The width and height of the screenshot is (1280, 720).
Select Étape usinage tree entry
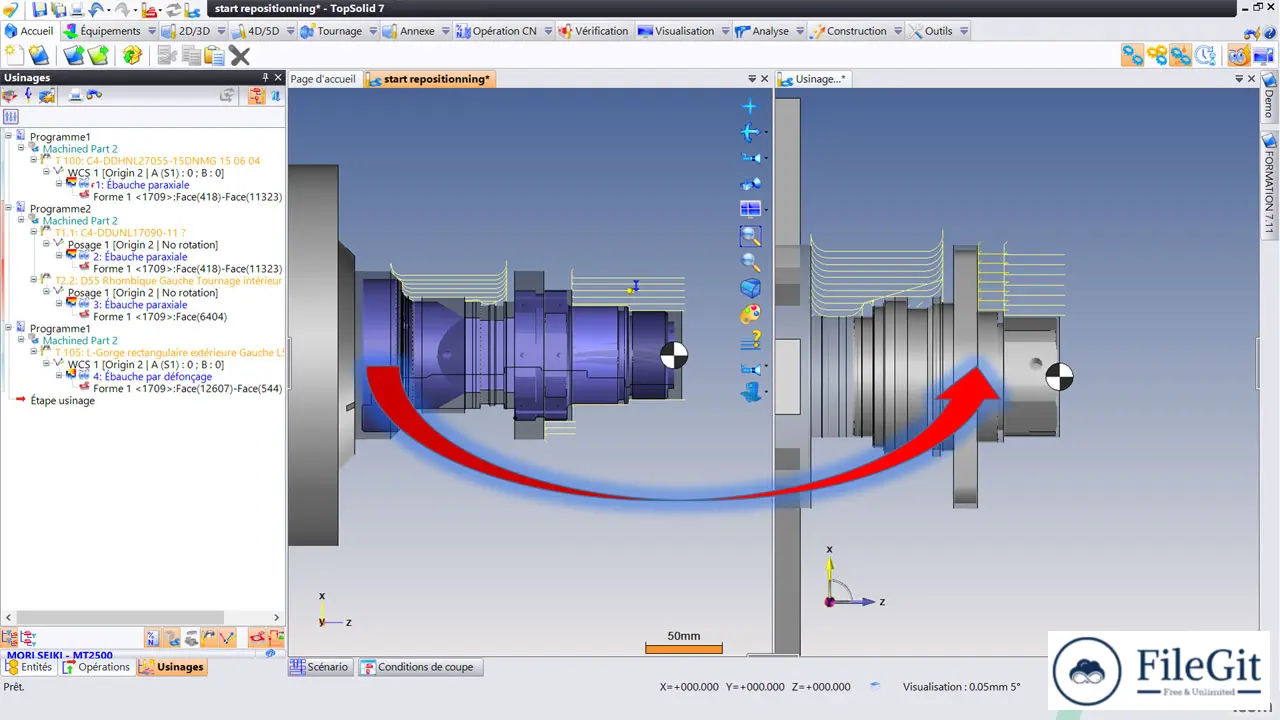click(63, 401)
